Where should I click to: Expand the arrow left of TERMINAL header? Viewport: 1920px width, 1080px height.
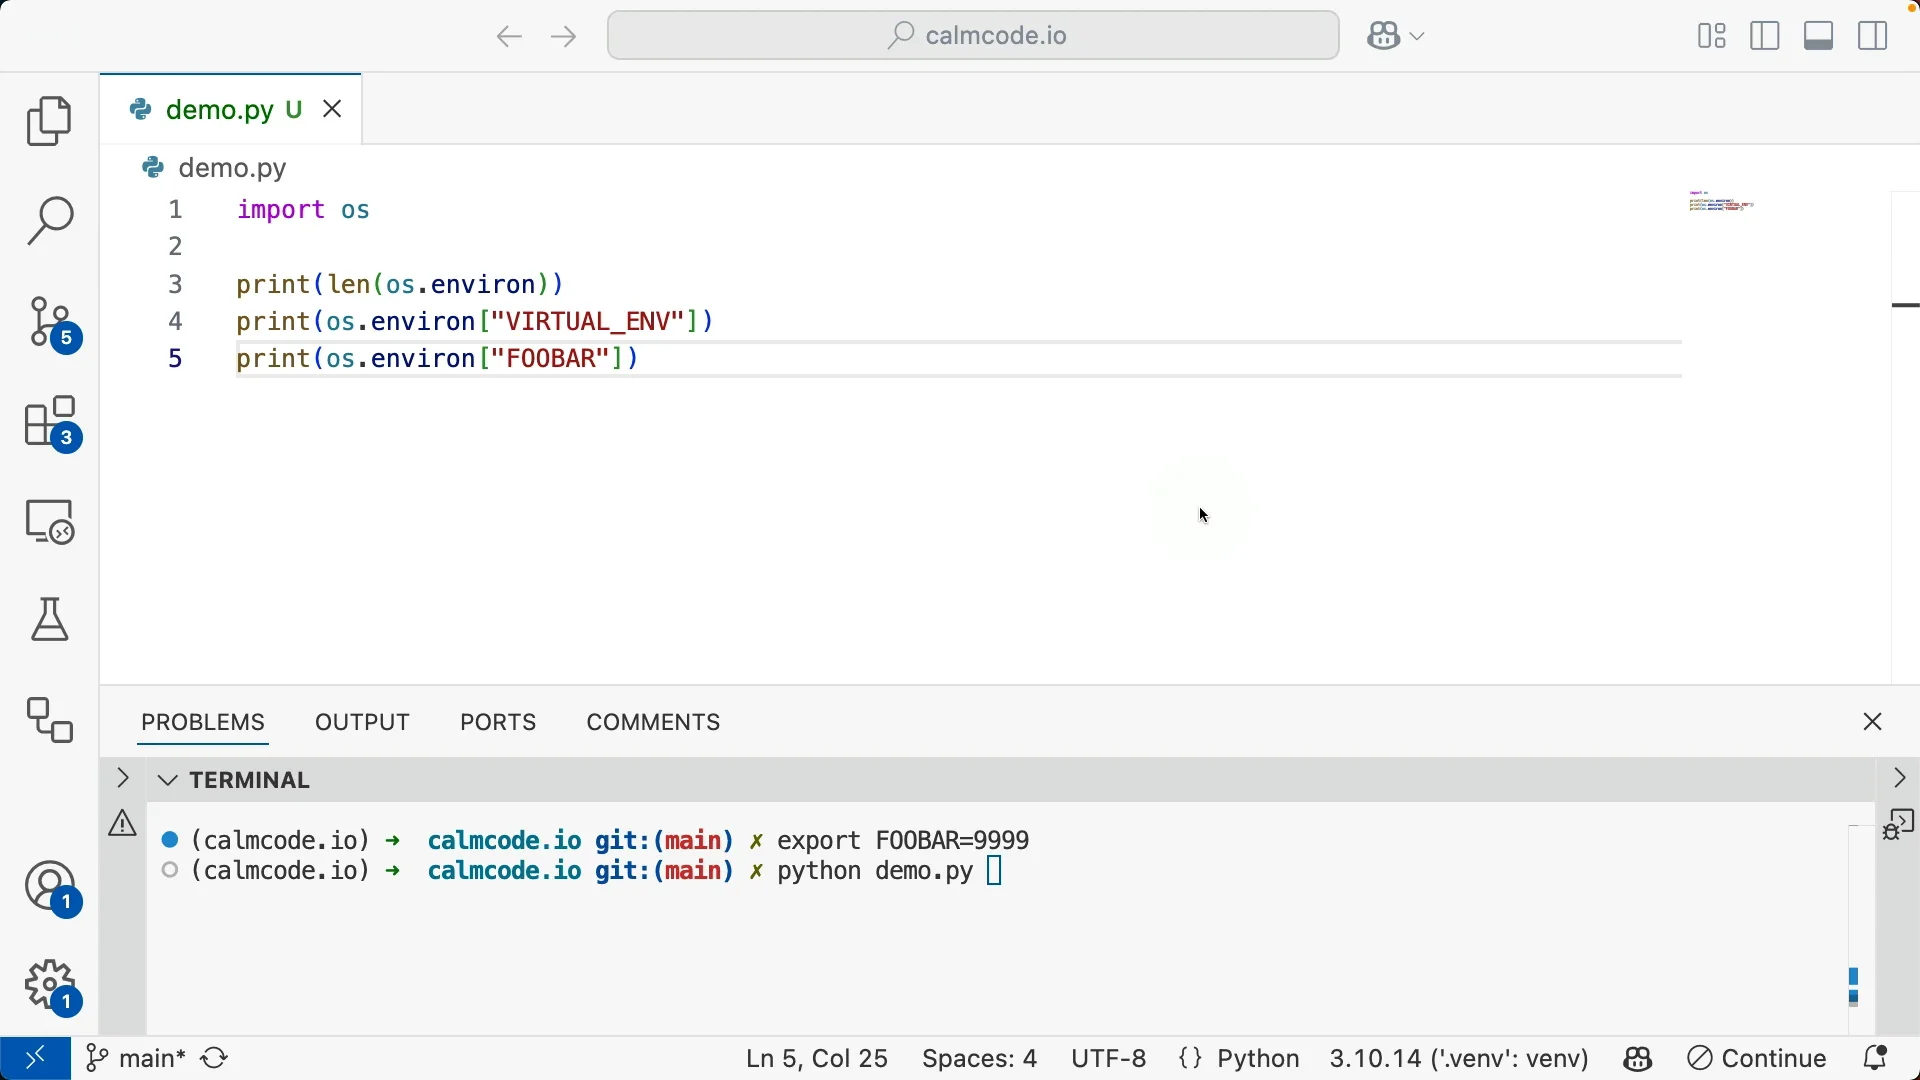coord(122,779)
